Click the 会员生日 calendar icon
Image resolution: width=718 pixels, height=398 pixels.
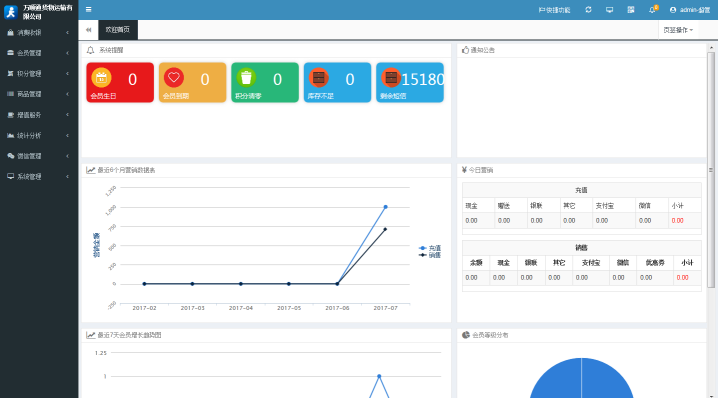pyautogui.click(x=101, y=78)
